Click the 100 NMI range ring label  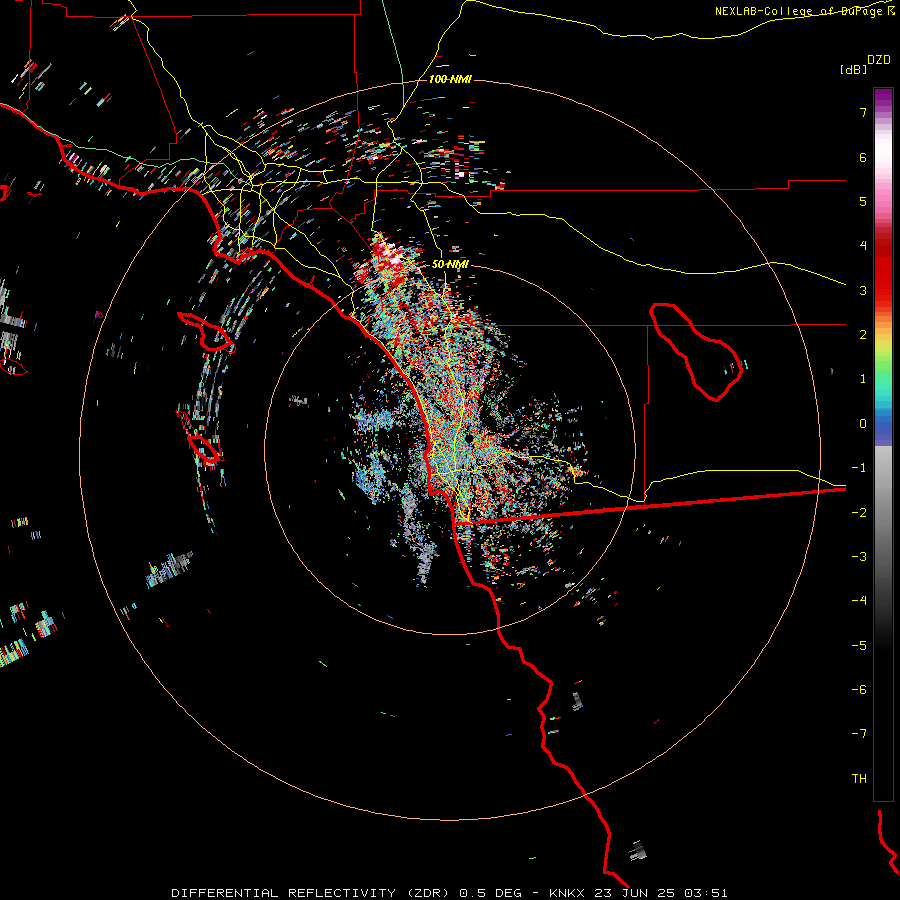450,79
